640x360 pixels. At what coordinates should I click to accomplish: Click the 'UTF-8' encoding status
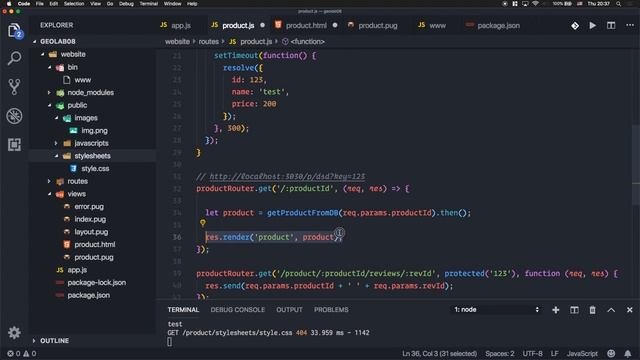532,353
